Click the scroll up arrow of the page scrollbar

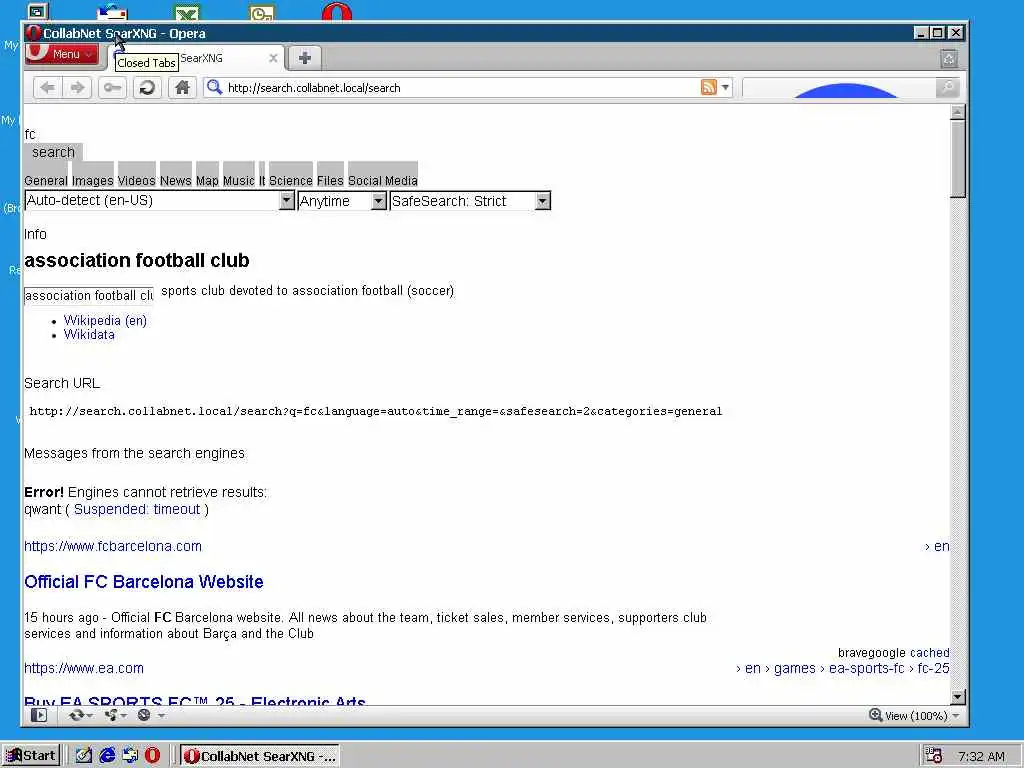pos(957,112)
